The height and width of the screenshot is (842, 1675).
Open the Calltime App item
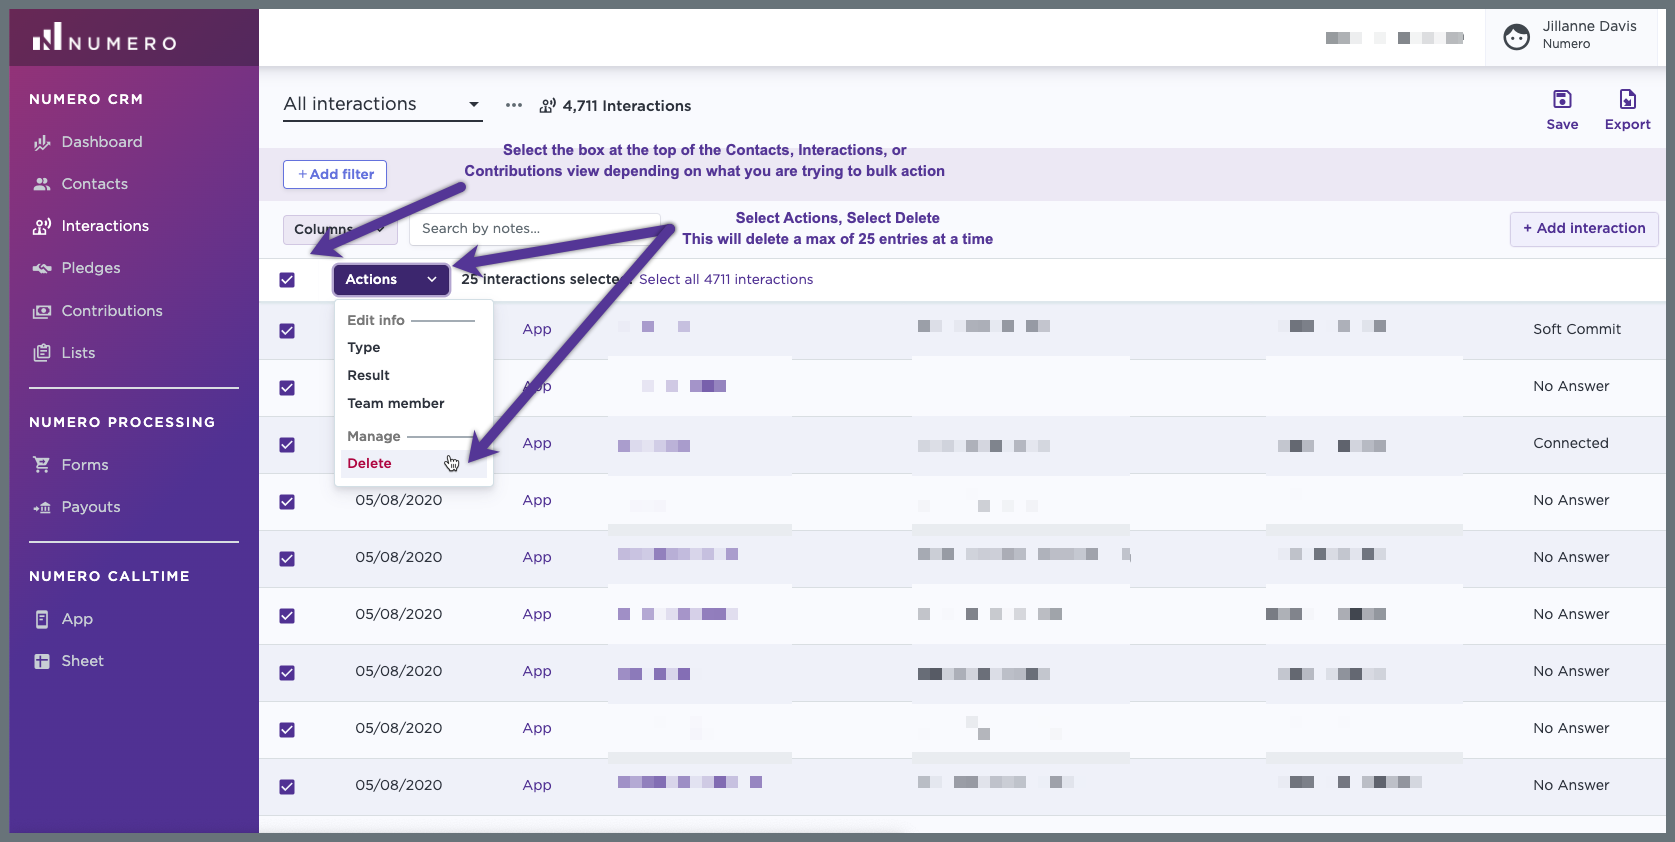point(63,619)
